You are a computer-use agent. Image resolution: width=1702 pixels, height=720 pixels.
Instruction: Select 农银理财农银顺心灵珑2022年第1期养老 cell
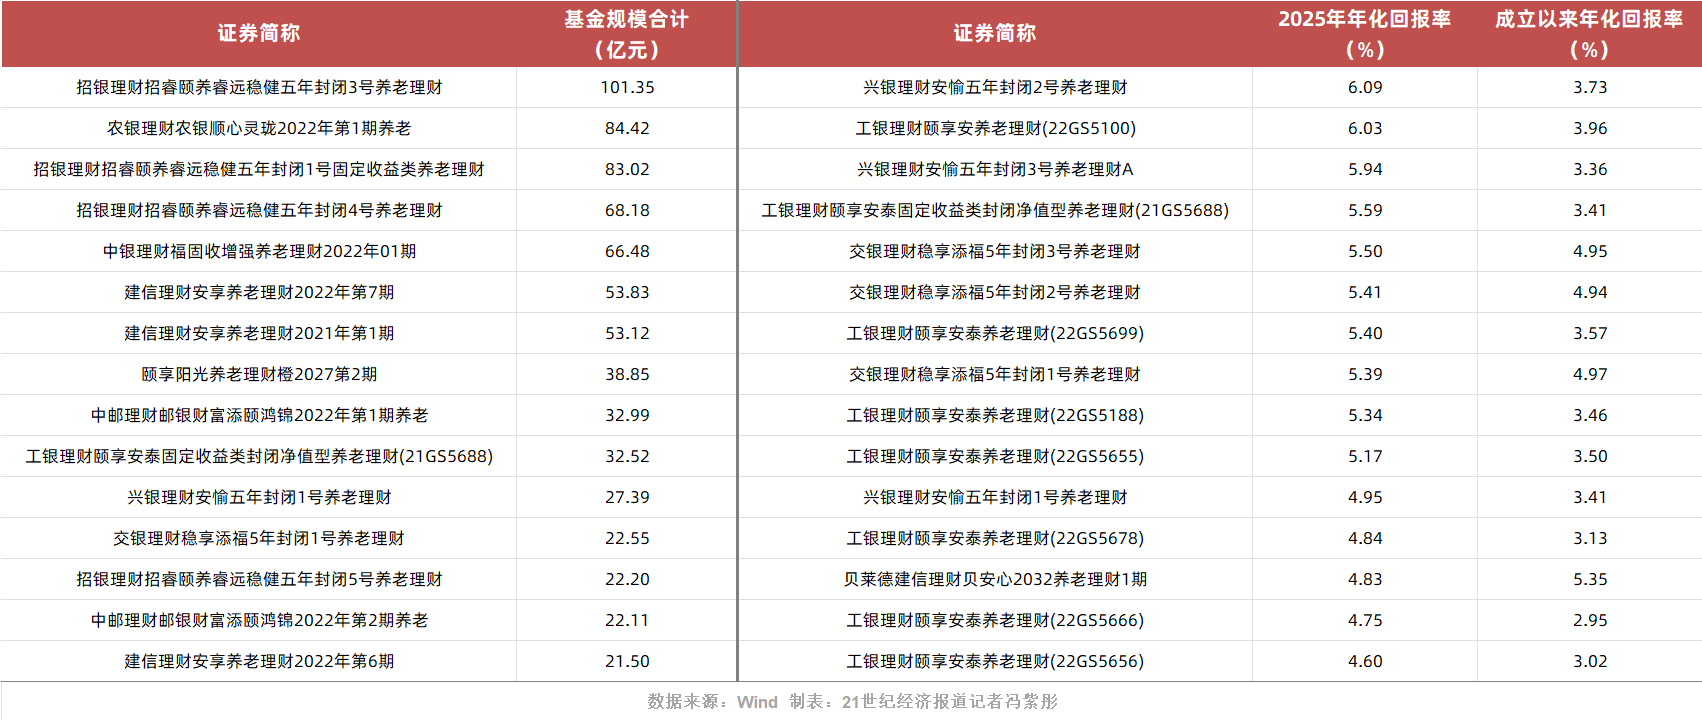tap(259, 129)
